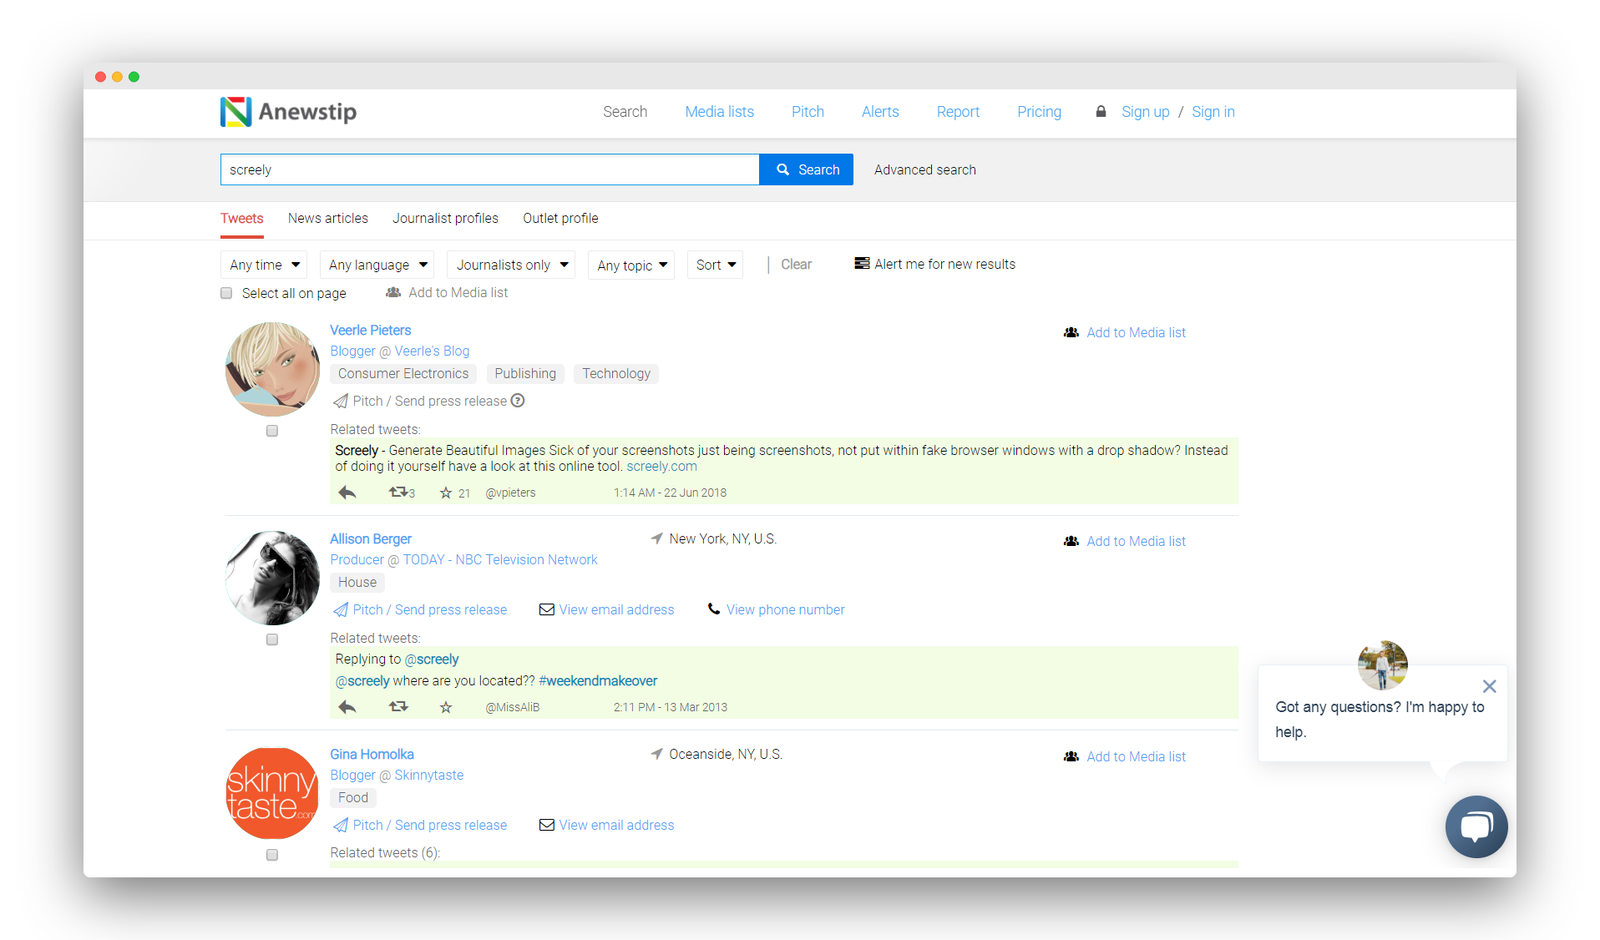Click paper plane icon in Gina Homolka's row
The width and height of the screenshot is (1600, 940).
coord(341,825)
